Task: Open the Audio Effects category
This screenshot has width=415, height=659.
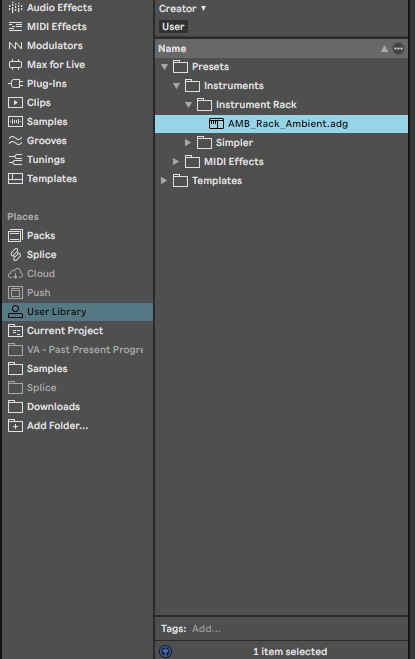Action: [59, 8]
